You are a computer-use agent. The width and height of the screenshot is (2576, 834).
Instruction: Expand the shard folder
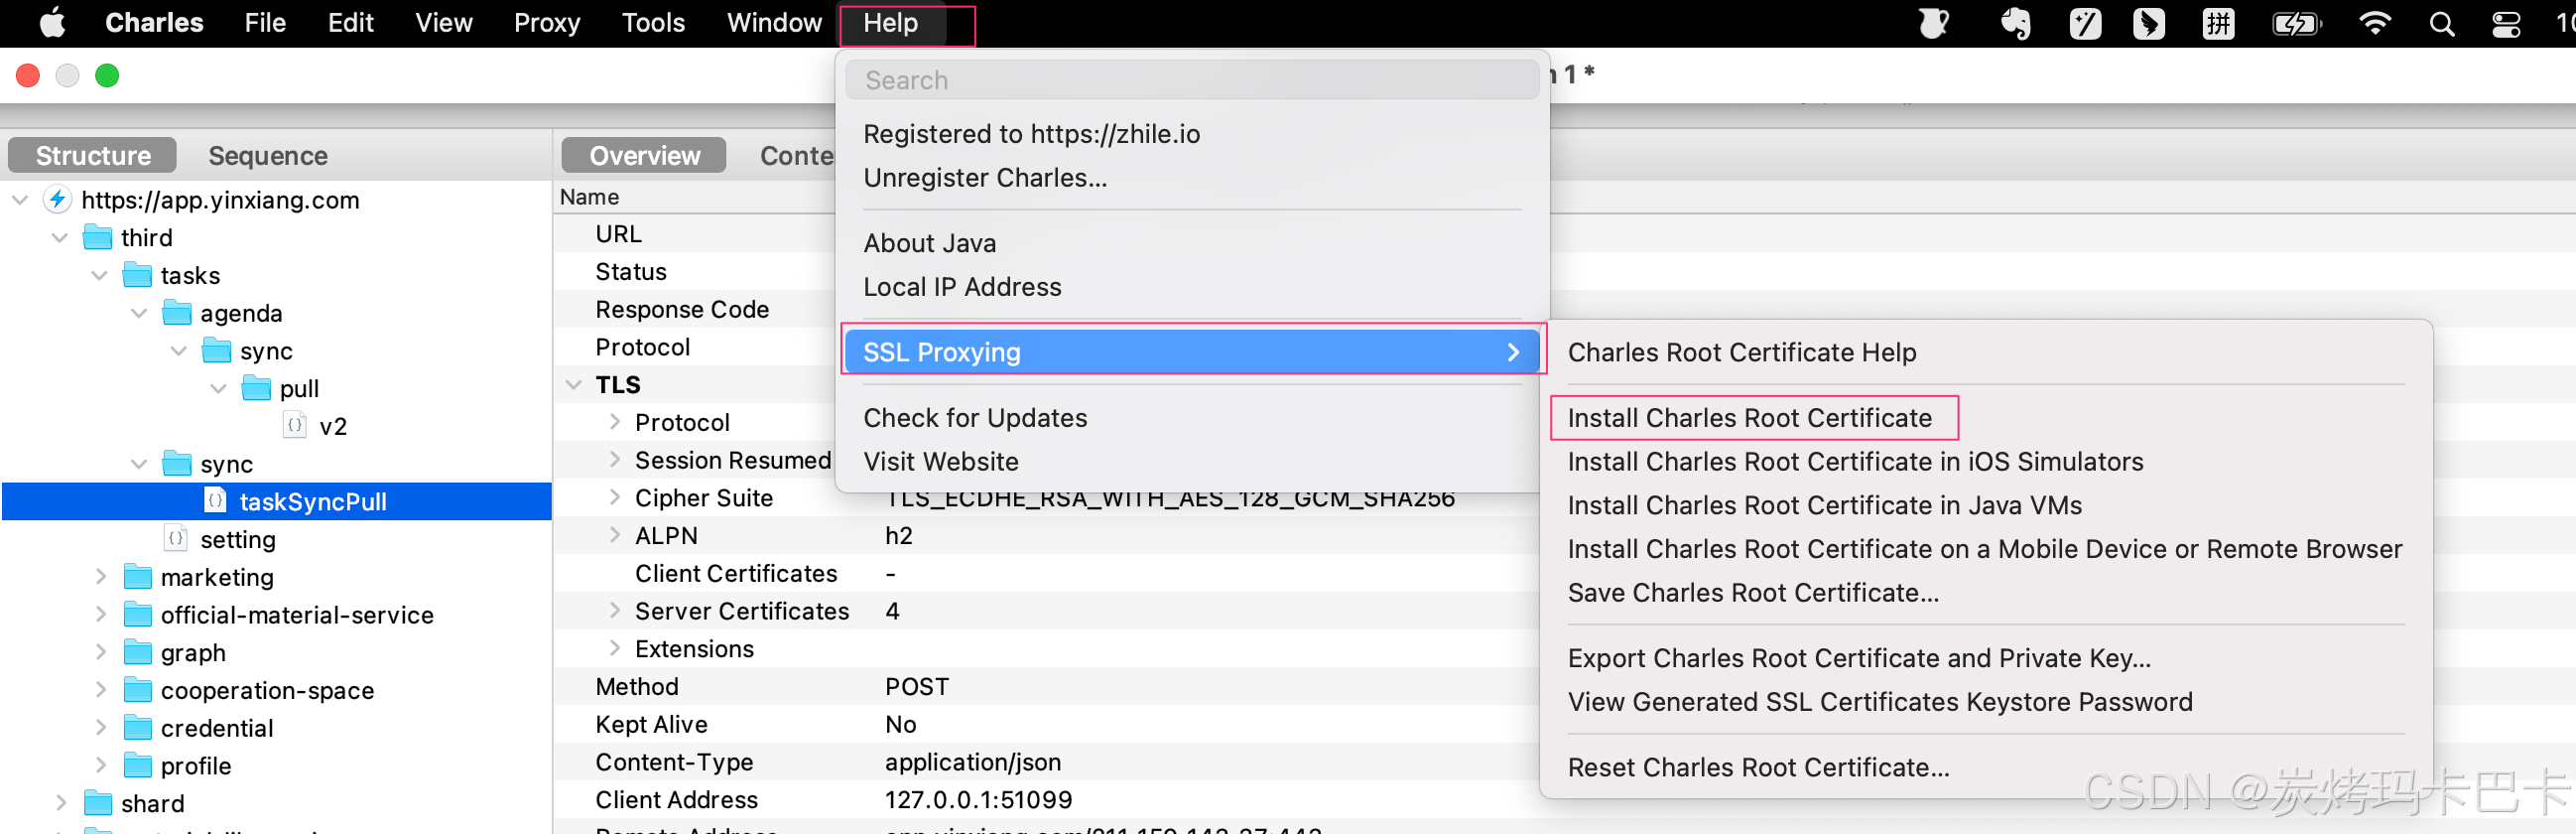pyautogui.click(x=61, y=802)
